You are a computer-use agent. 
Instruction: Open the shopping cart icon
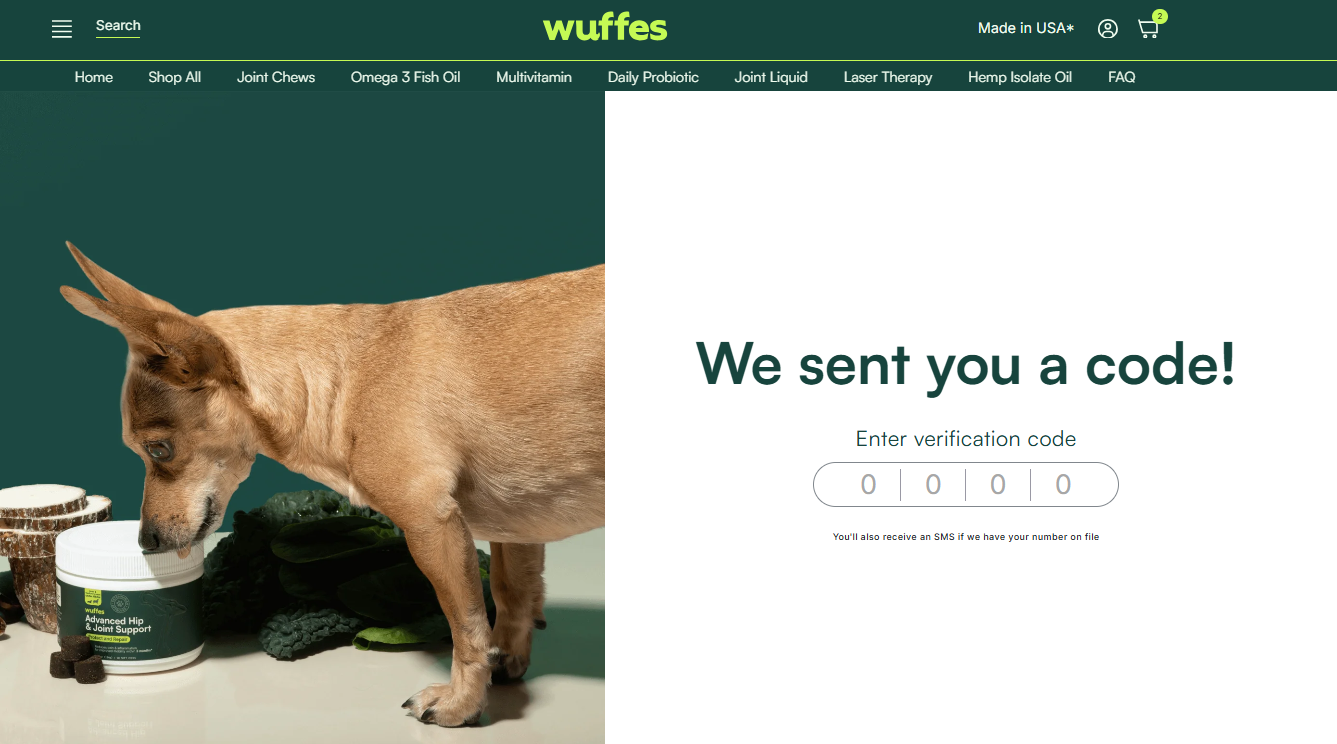pyautogui.click(x=1148, y=29)
